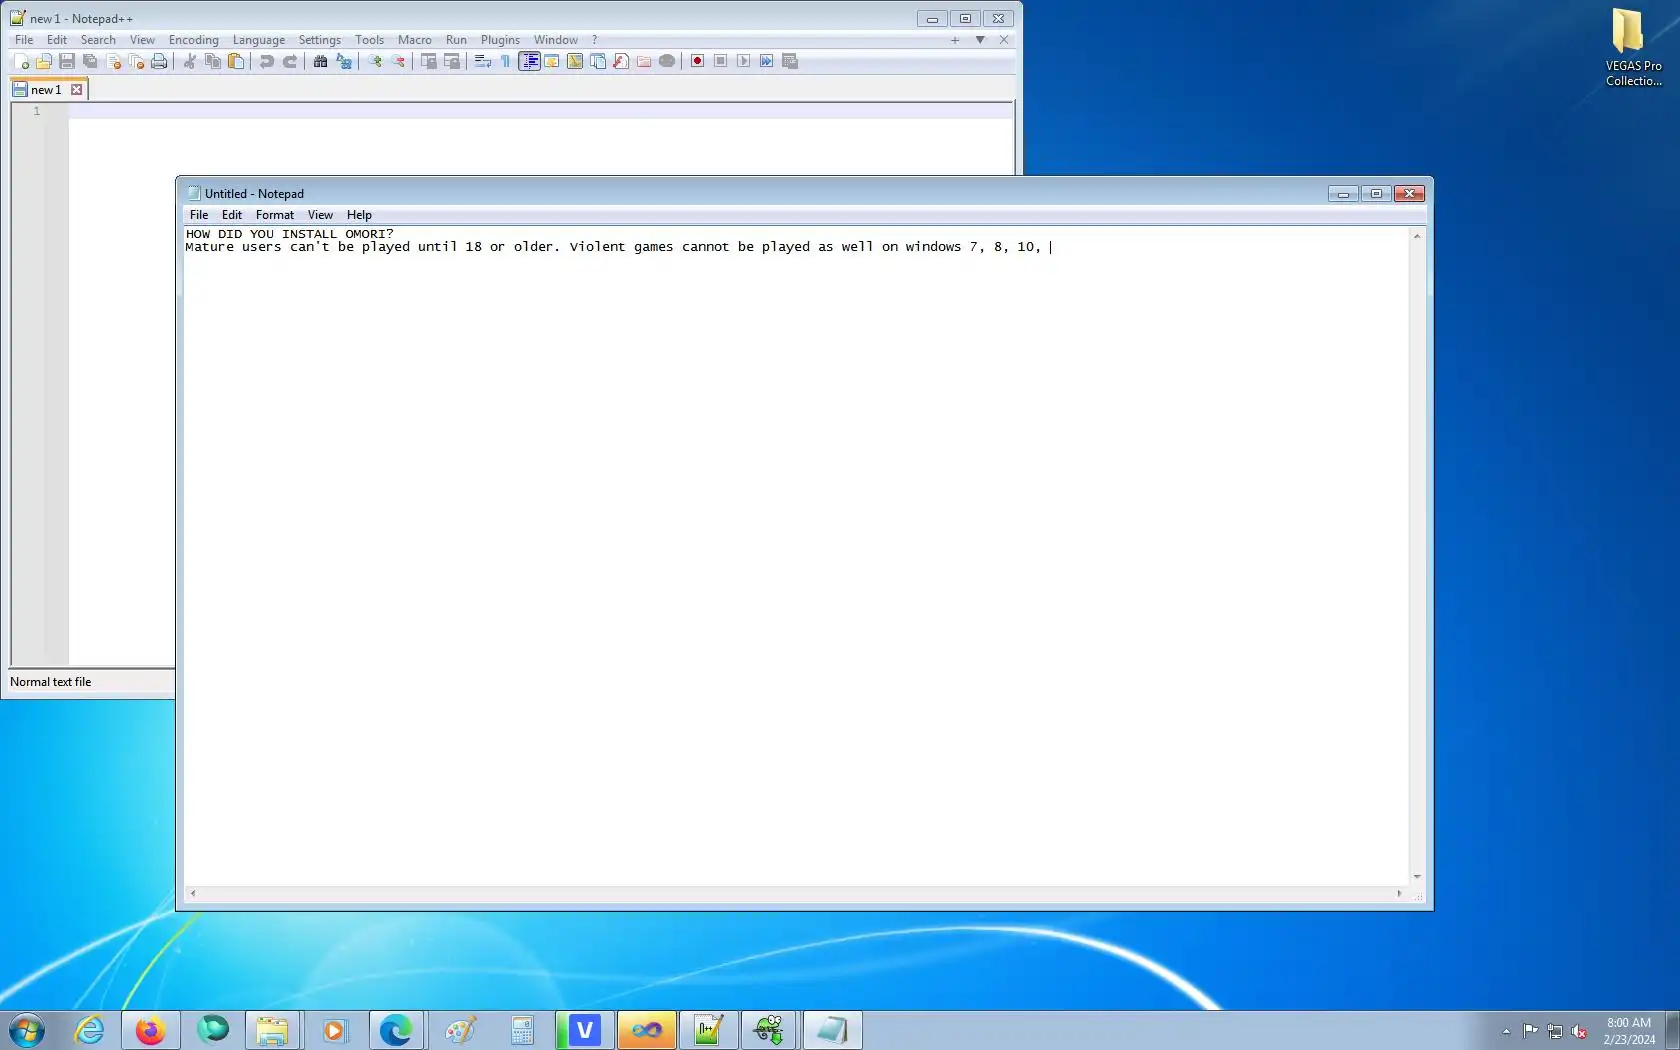Show hidden system tray icons arrow
The width and height of the screenshot is (1680, 1050).
pyautogui.click(x=1506, y=1031)
